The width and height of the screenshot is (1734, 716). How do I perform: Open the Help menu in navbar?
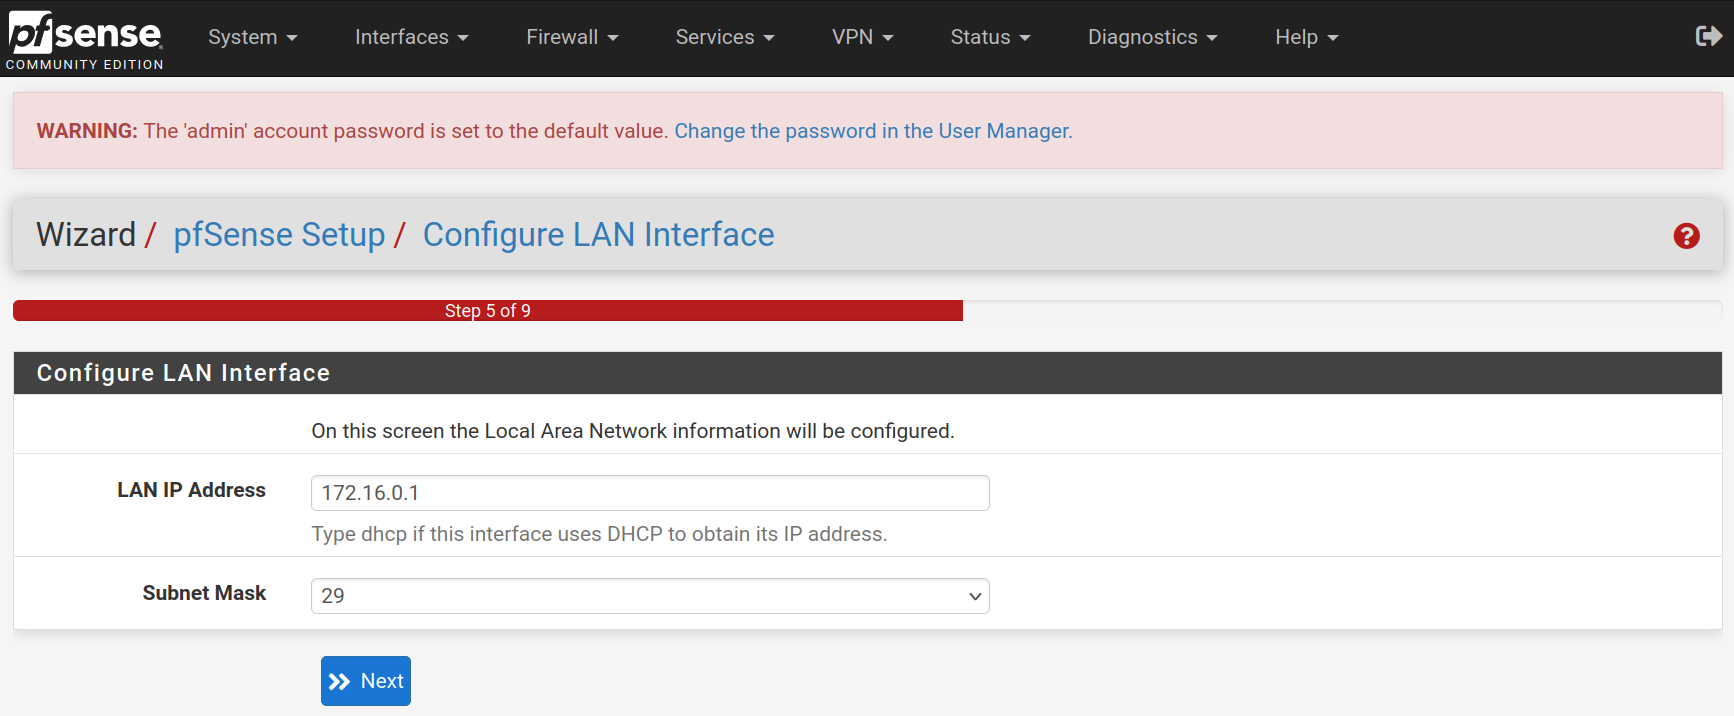(1306, 37)
